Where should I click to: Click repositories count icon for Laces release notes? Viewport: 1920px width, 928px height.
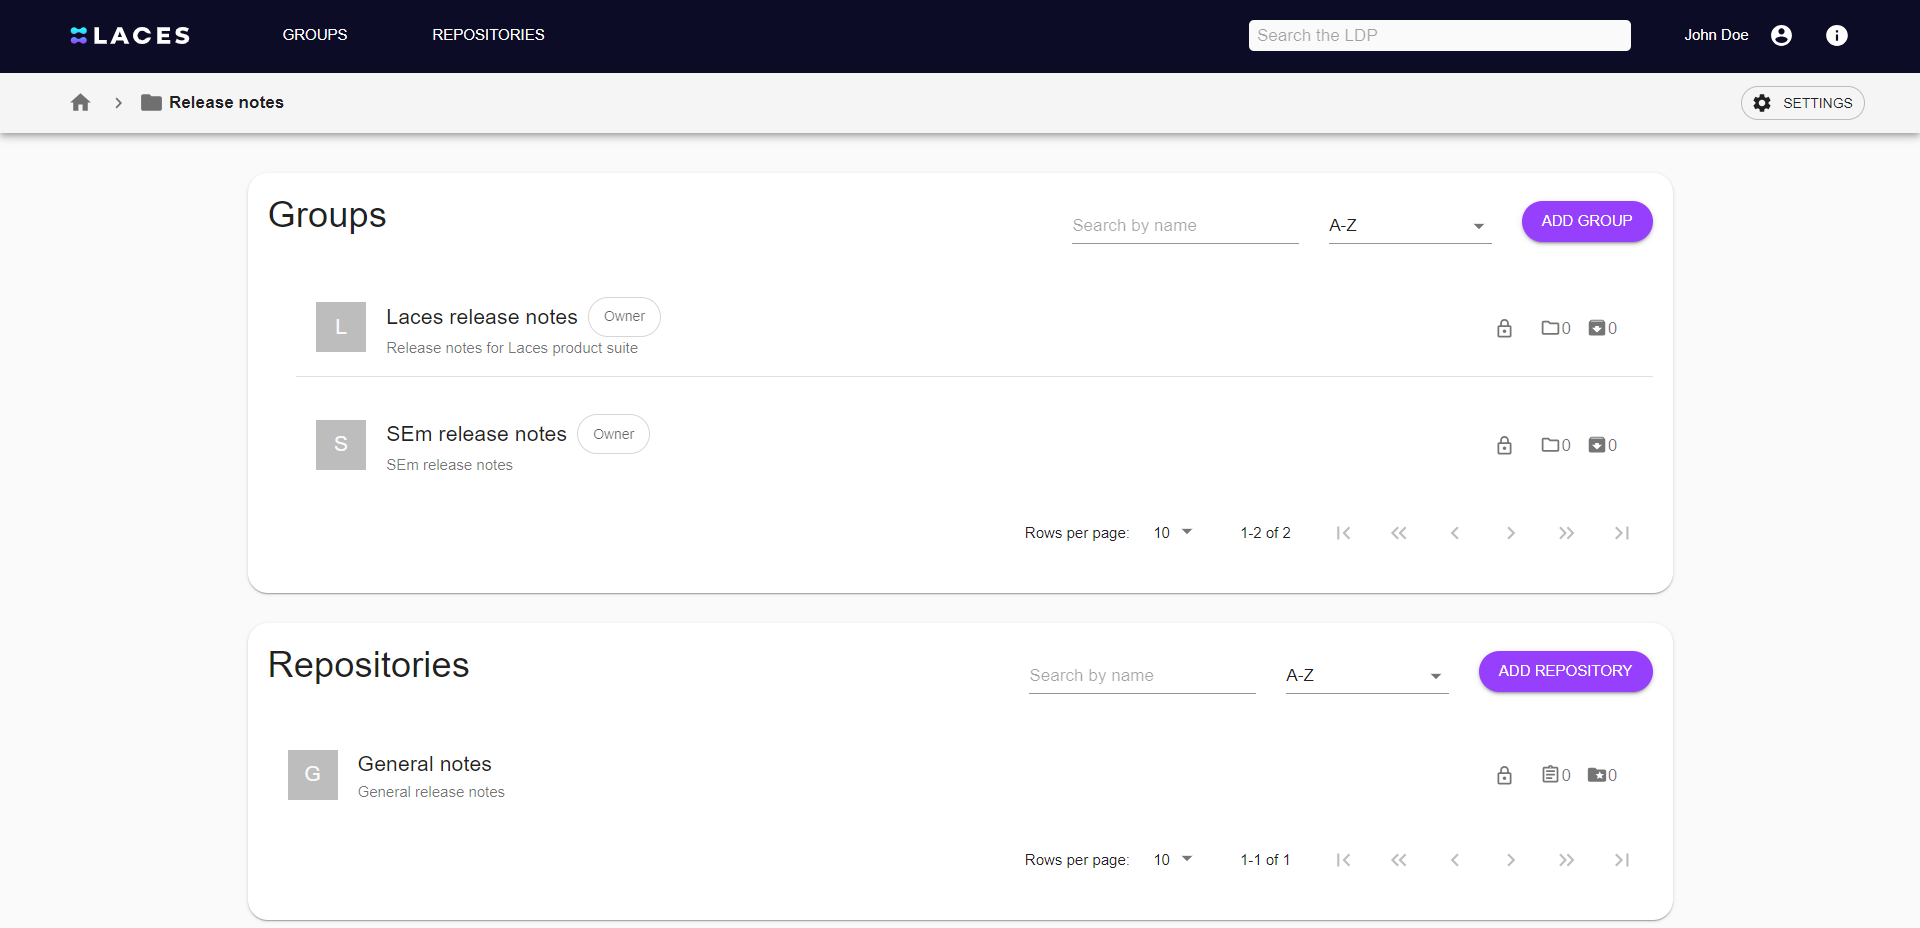pos(1597,328)
